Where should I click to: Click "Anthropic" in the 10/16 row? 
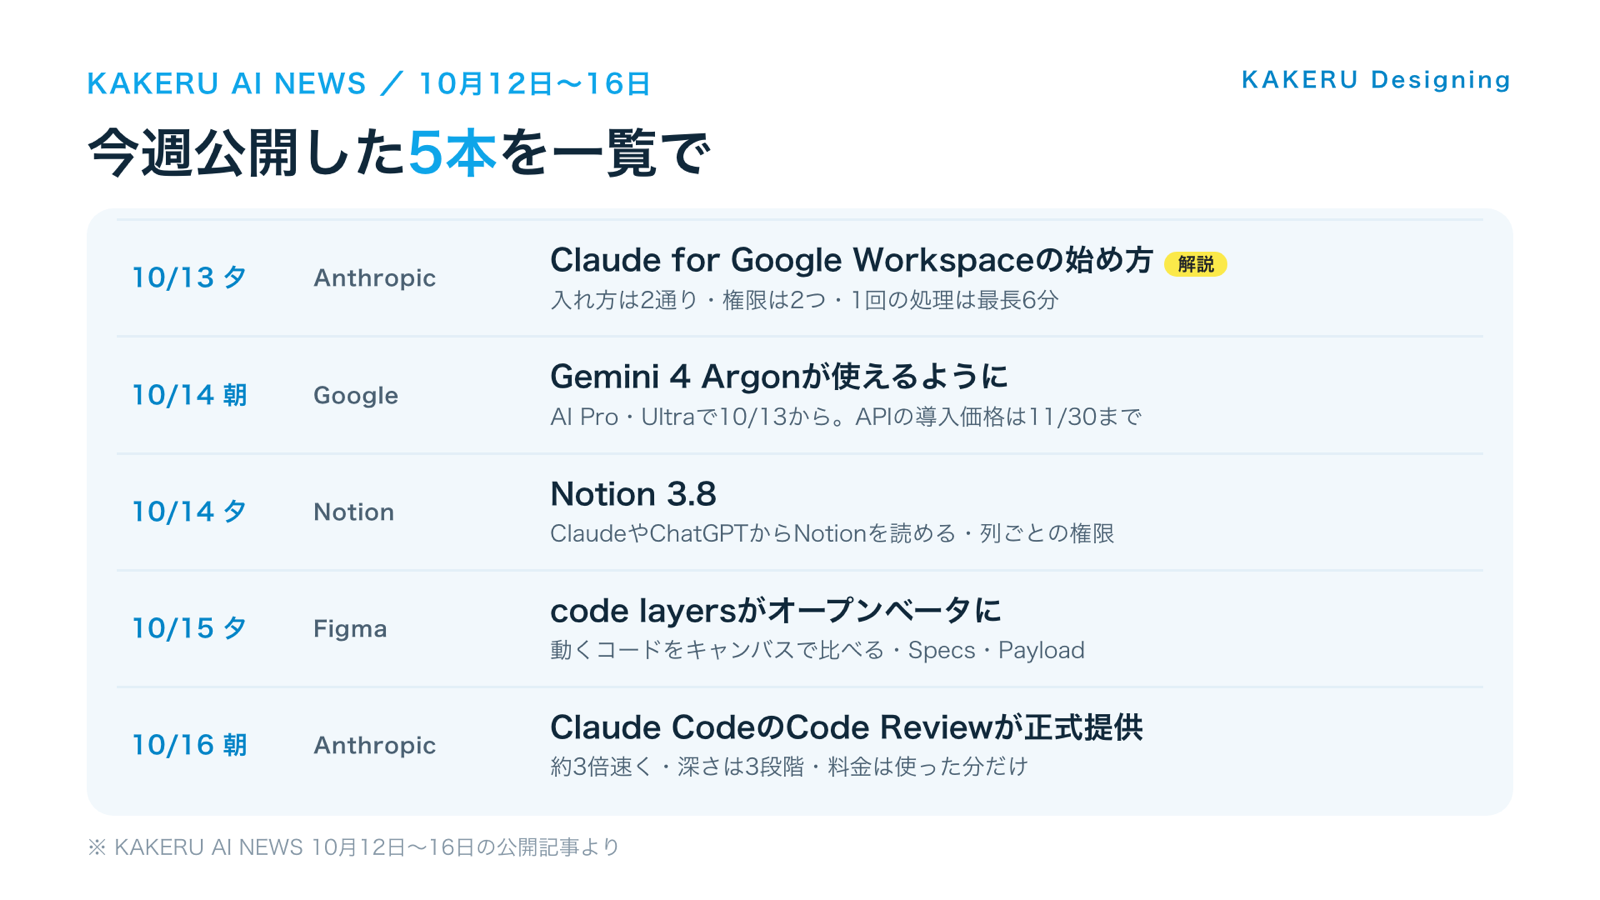pyautogui.click(x=375, y=746)
